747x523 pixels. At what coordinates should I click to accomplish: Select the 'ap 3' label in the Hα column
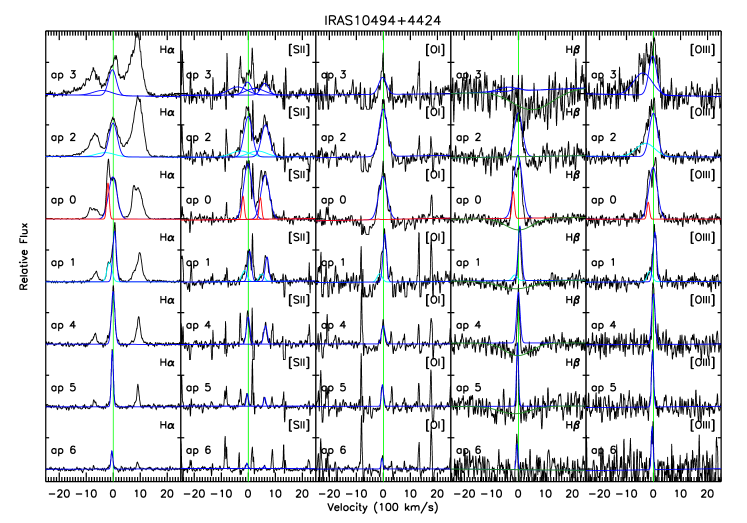coord(63,75)
